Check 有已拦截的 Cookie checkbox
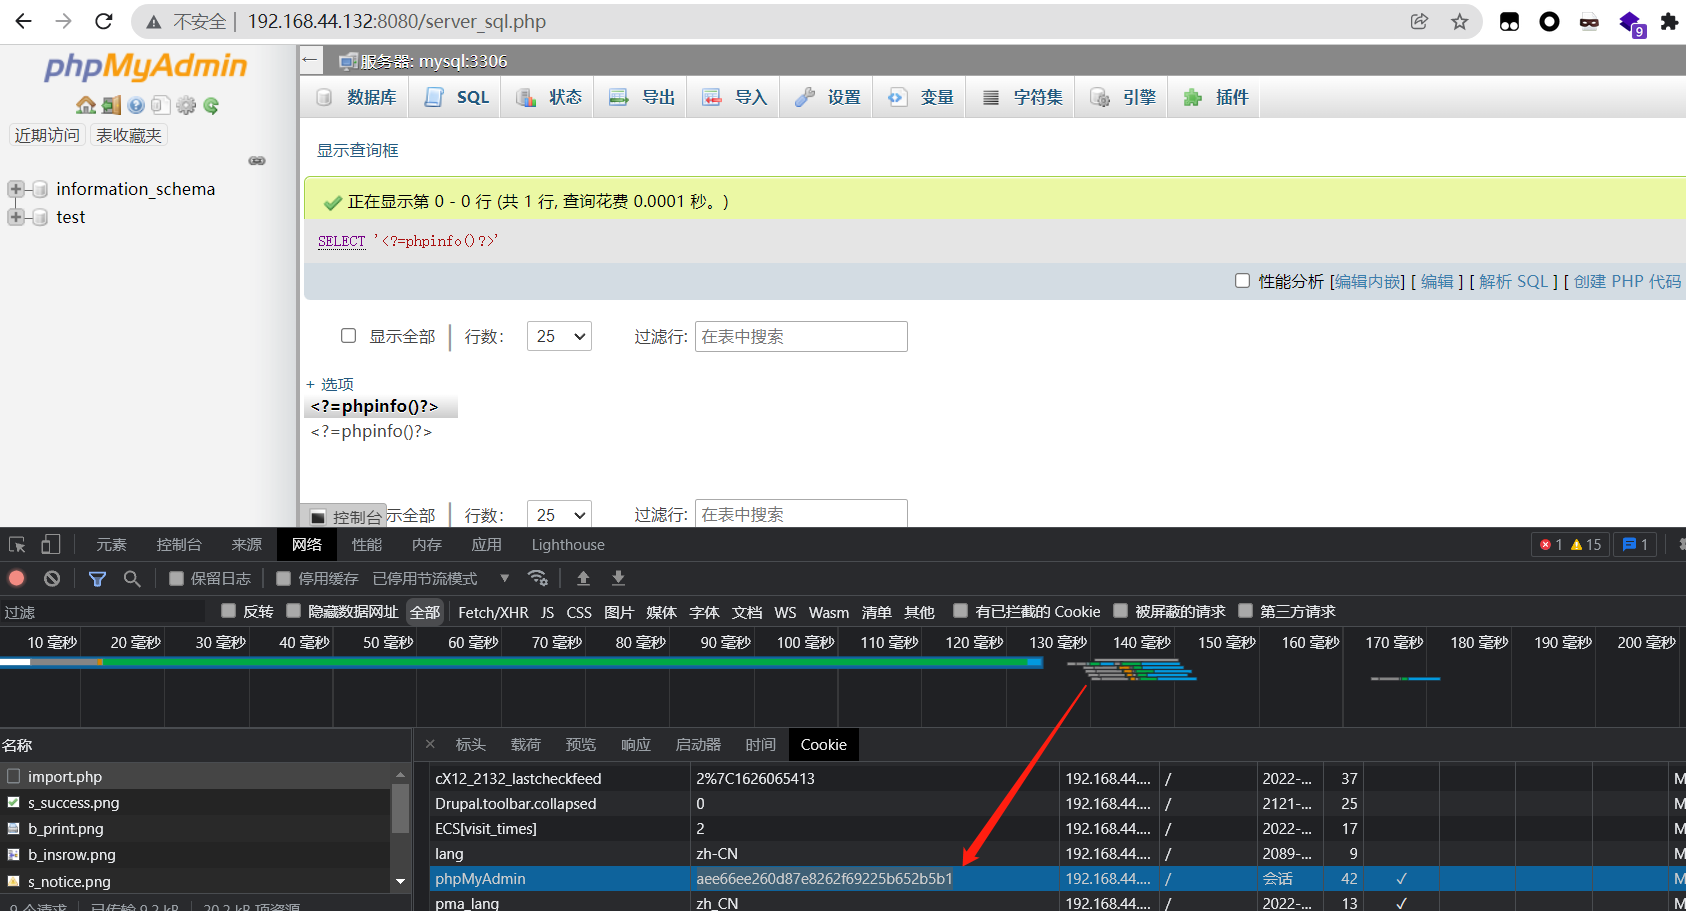 (x=960, y=610)
